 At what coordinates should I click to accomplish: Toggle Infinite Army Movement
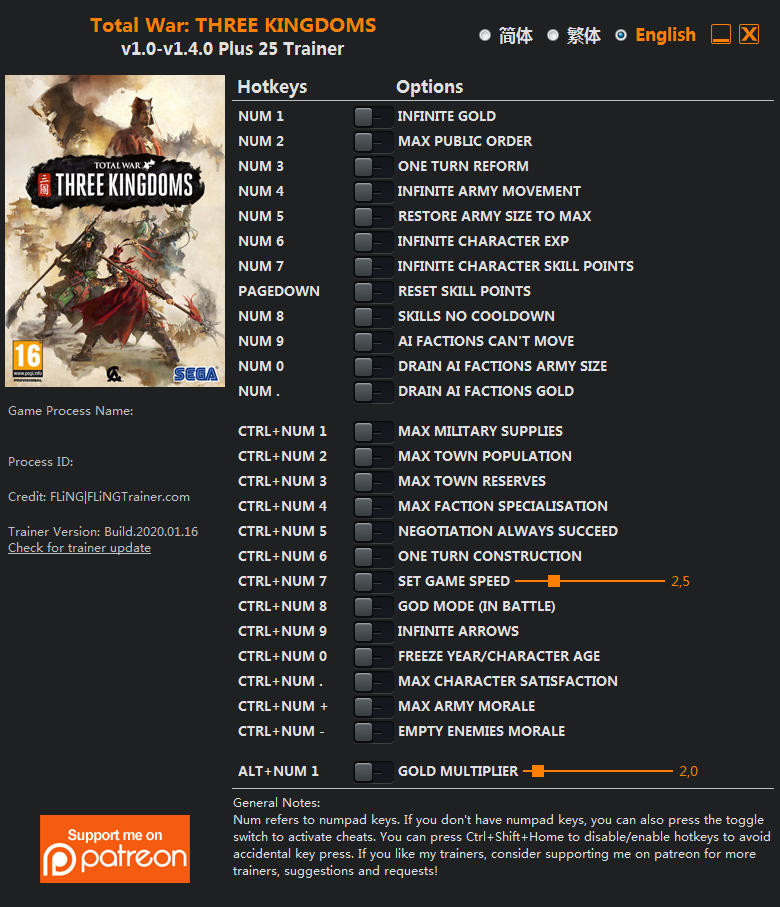click(x=373, y=191)
